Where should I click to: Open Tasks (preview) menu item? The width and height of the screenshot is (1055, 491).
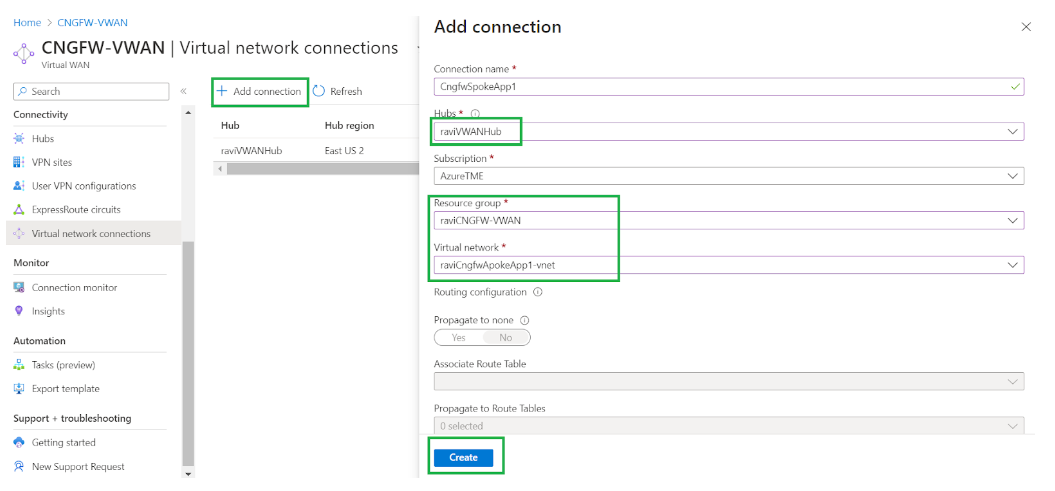click(65, 365)
